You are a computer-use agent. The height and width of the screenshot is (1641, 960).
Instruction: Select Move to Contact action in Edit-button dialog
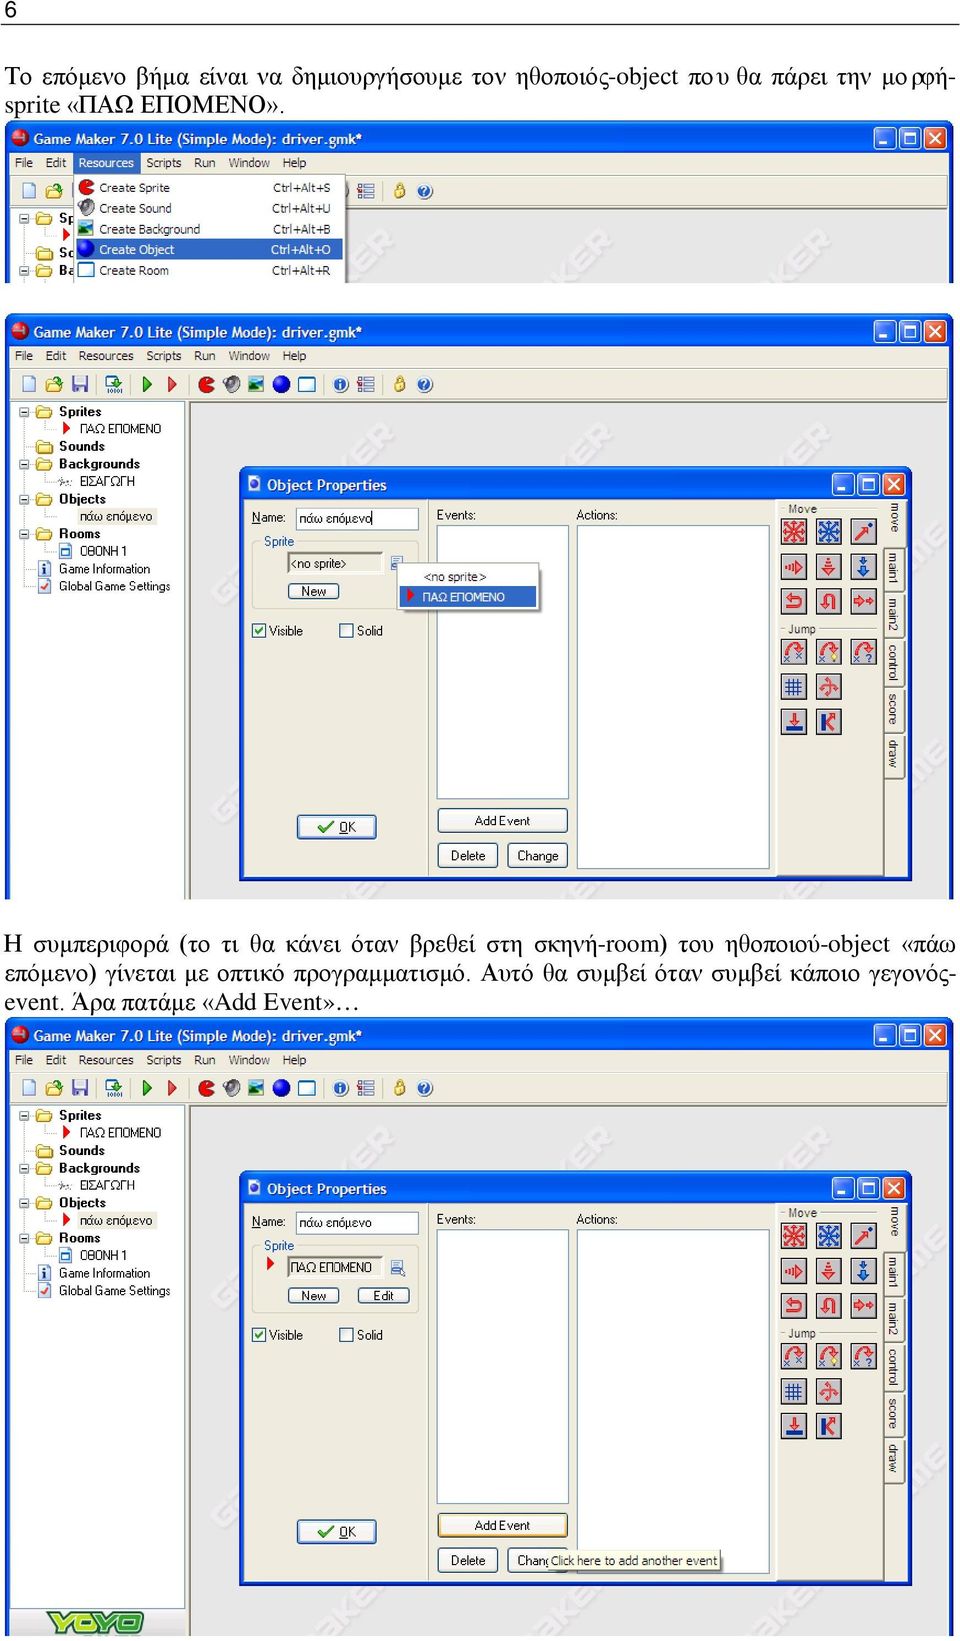[794, 1426]
